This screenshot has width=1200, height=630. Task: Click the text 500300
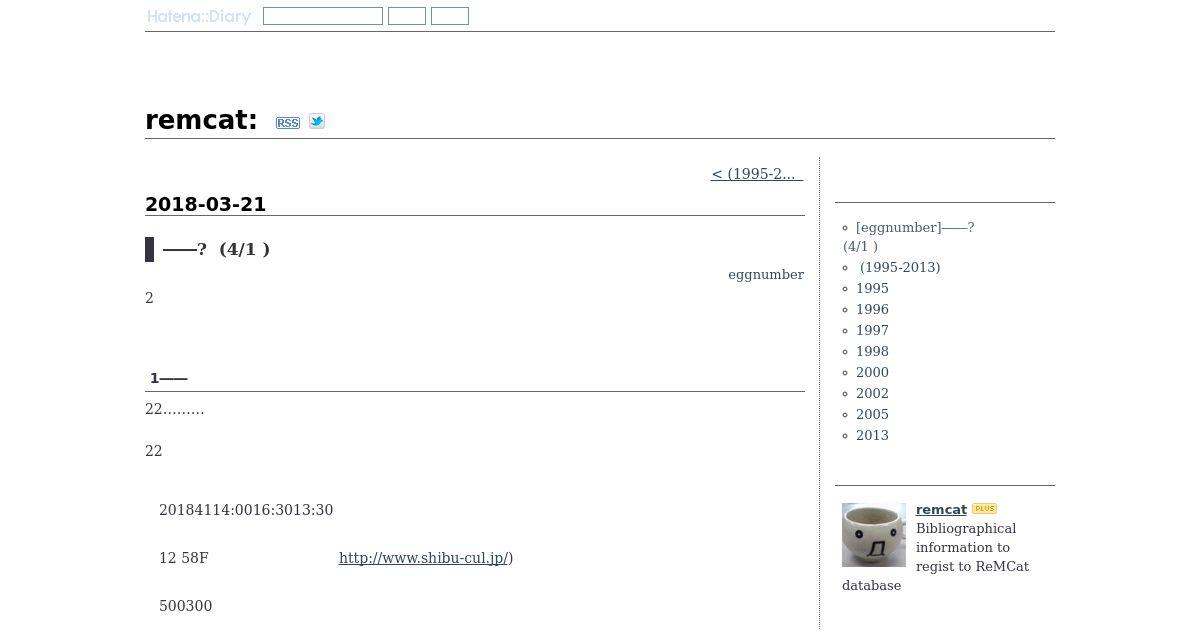coord(186,606)
